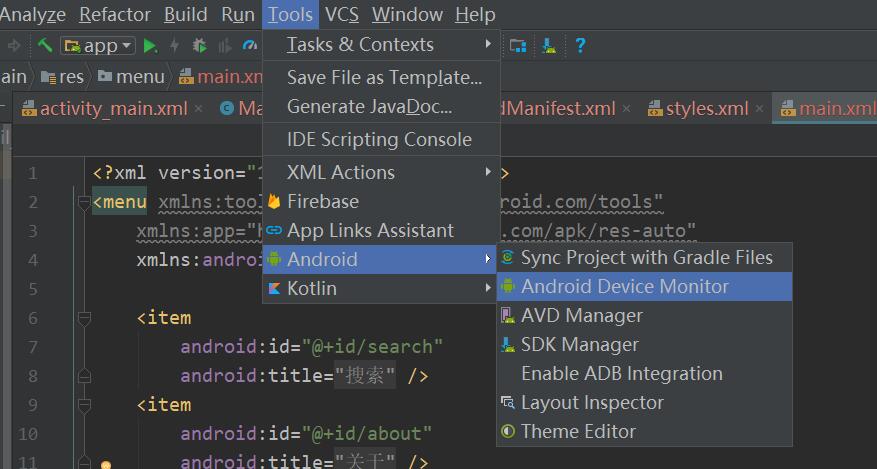Click the 搜索 title string value
The image size is (877, 469).
365,376
